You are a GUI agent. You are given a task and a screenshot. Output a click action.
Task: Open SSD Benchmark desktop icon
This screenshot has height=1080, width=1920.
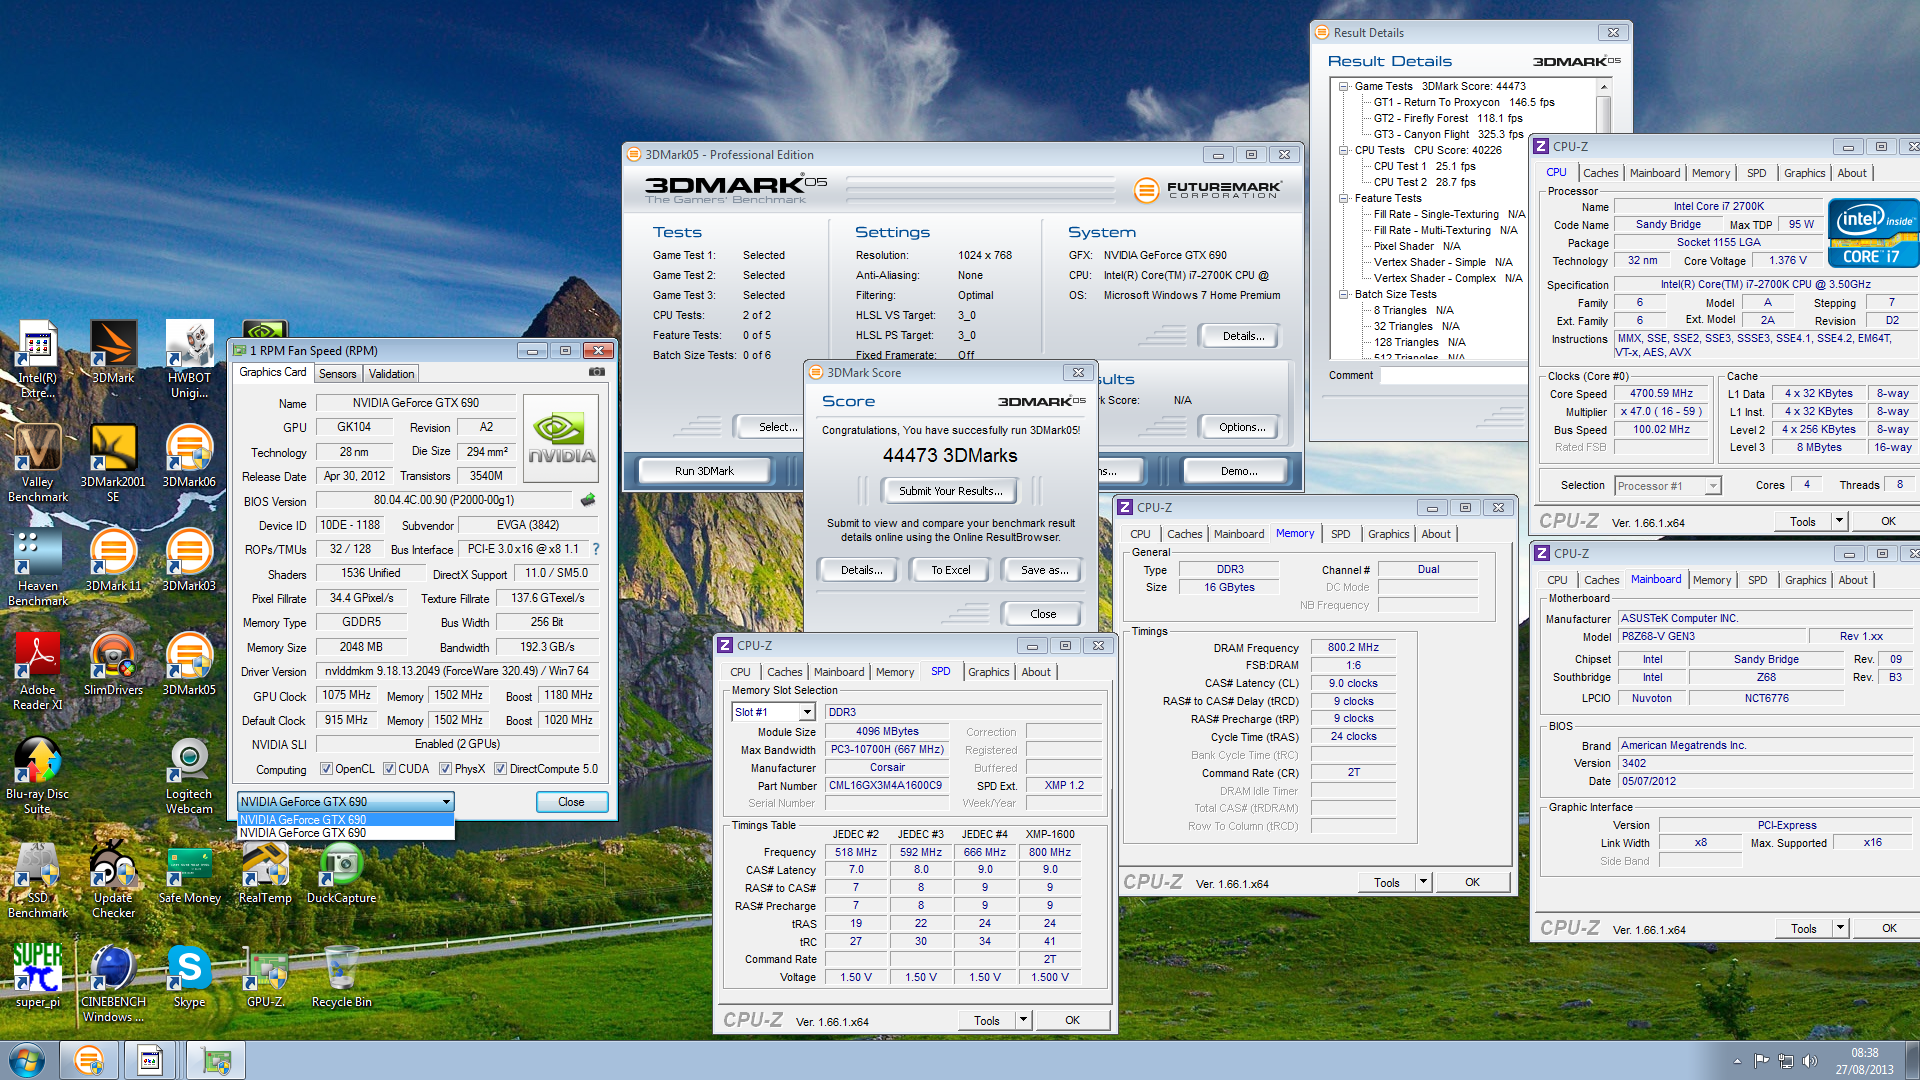(x=38, y=880)
